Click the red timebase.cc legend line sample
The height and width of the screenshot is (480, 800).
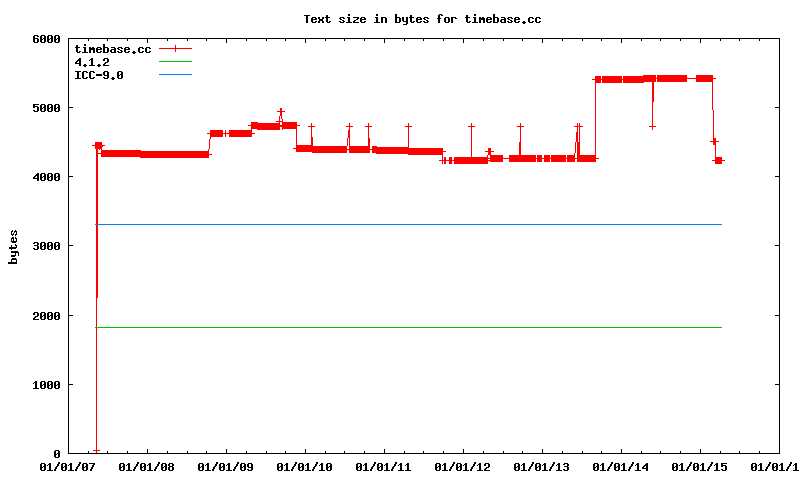click(x=174, y=48)
